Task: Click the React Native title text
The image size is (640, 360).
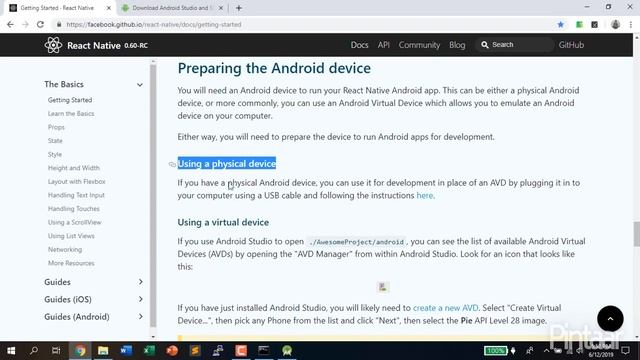Action: (x=93, y=45)
